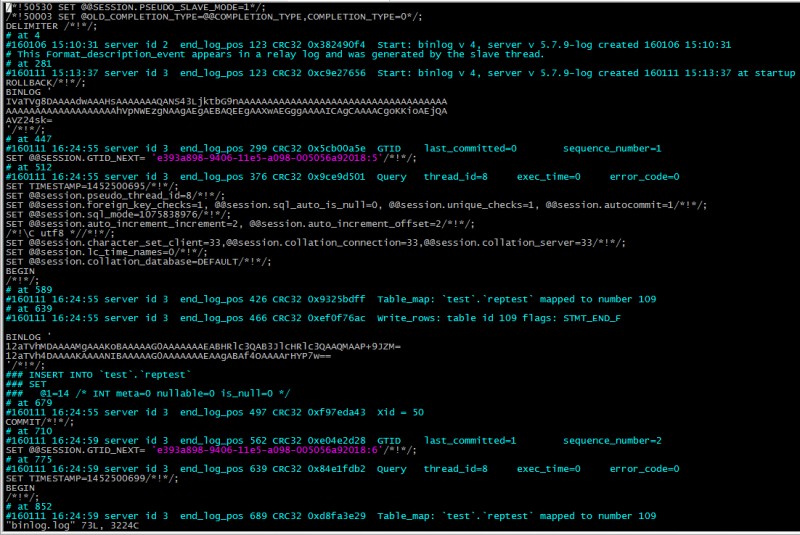Click the 'Xid = 50' text
This screenshot has width=800, height=535.
(401, 412)
